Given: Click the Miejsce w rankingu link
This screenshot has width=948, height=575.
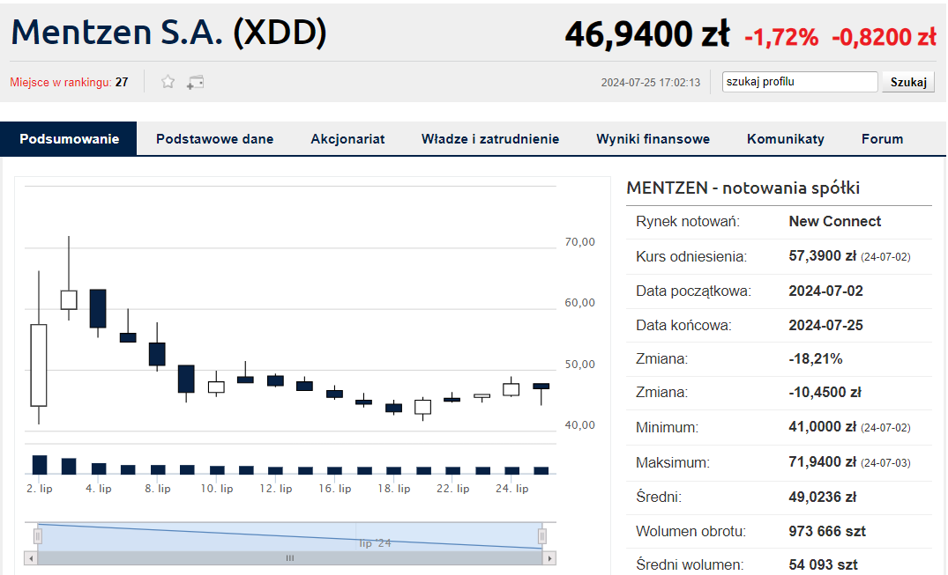Looking at the screenshot, I should [x=60, y=82].
